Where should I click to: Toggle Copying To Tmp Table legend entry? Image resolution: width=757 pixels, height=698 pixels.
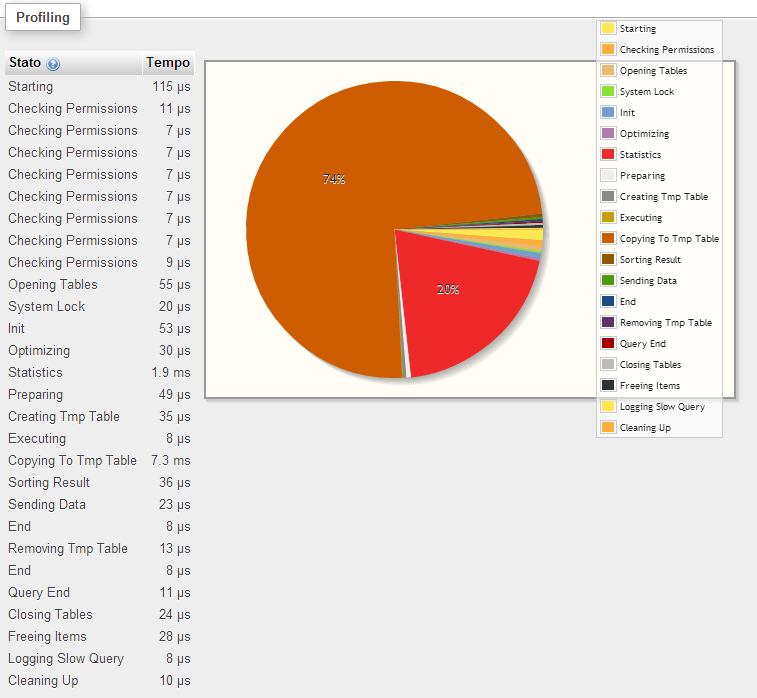[x=668, y=239]
